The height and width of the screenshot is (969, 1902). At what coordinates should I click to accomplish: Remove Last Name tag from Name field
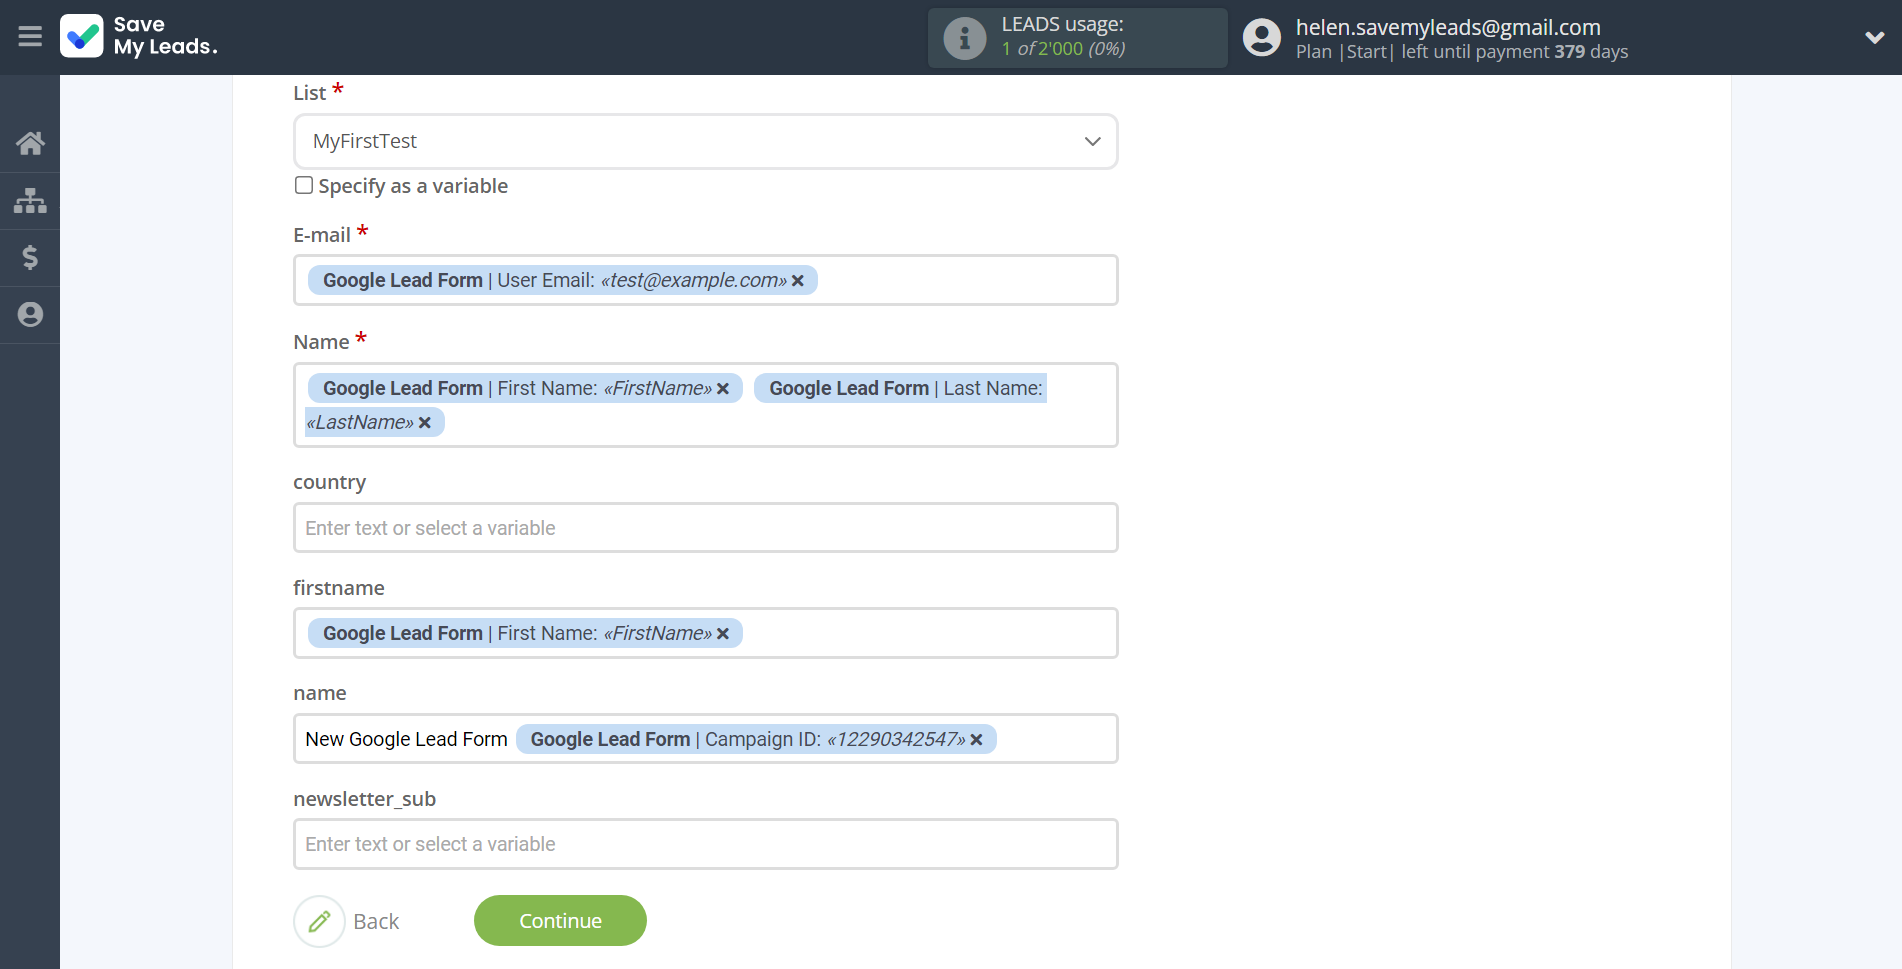click(x=425, y=423)
